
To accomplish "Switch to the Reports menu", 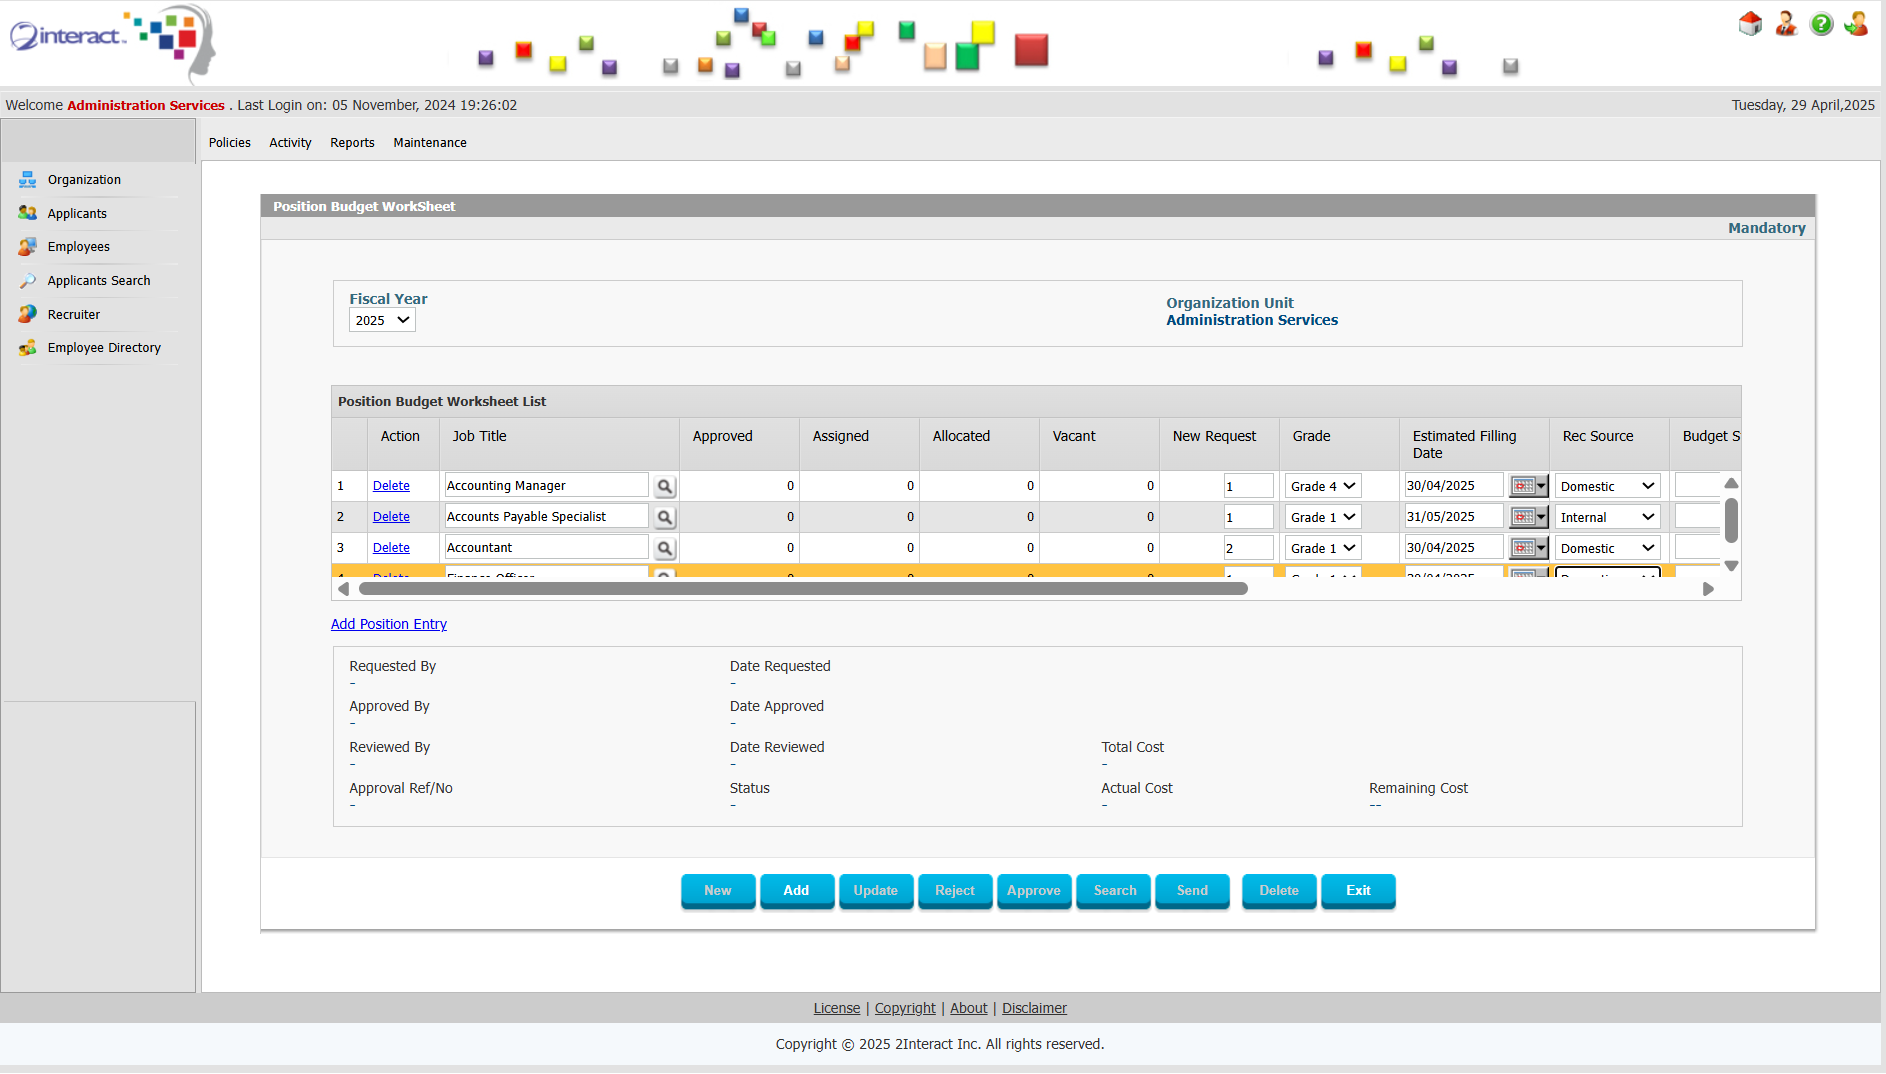I will (x=352, y=142).
